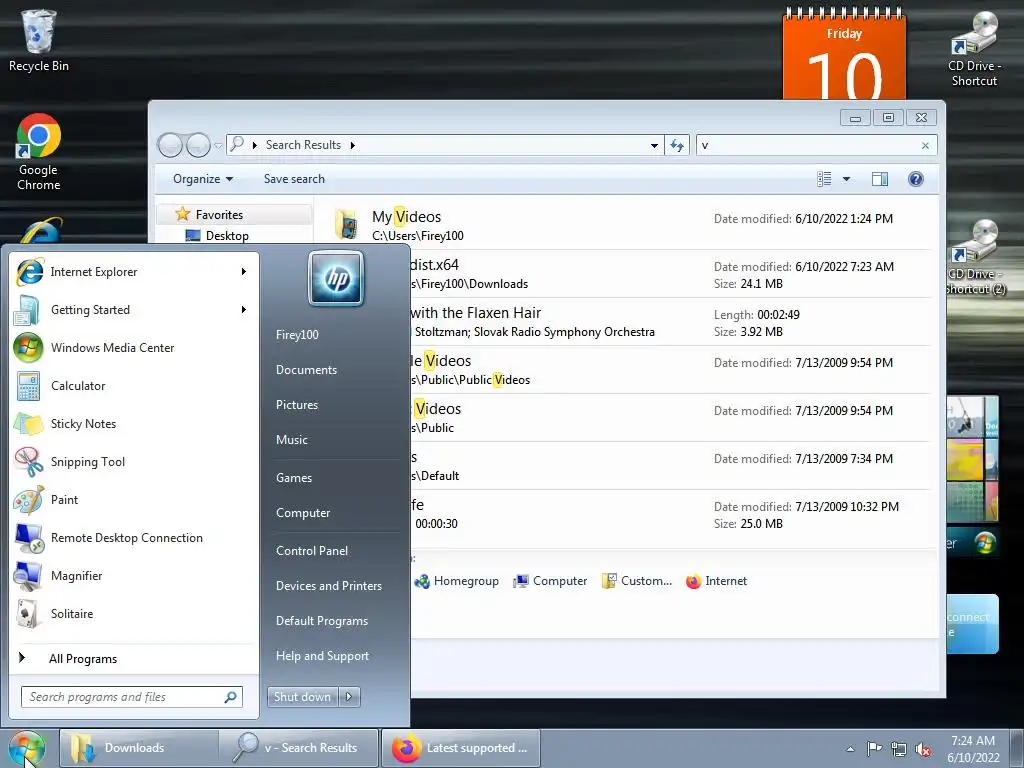Open Shut down options arrow
The image size is (1024, 768).
click(349, 697)
